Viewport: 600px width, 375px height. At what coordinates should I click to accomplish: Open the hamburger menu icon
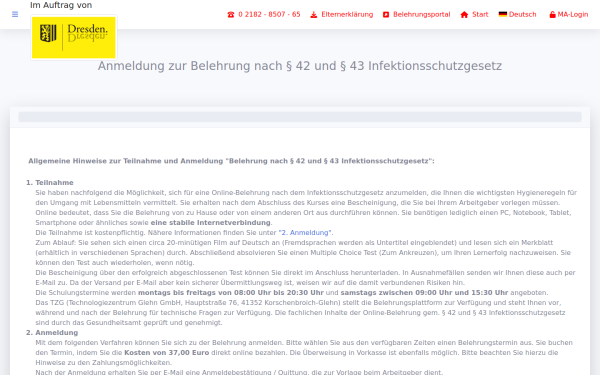(x=15, y=14)
